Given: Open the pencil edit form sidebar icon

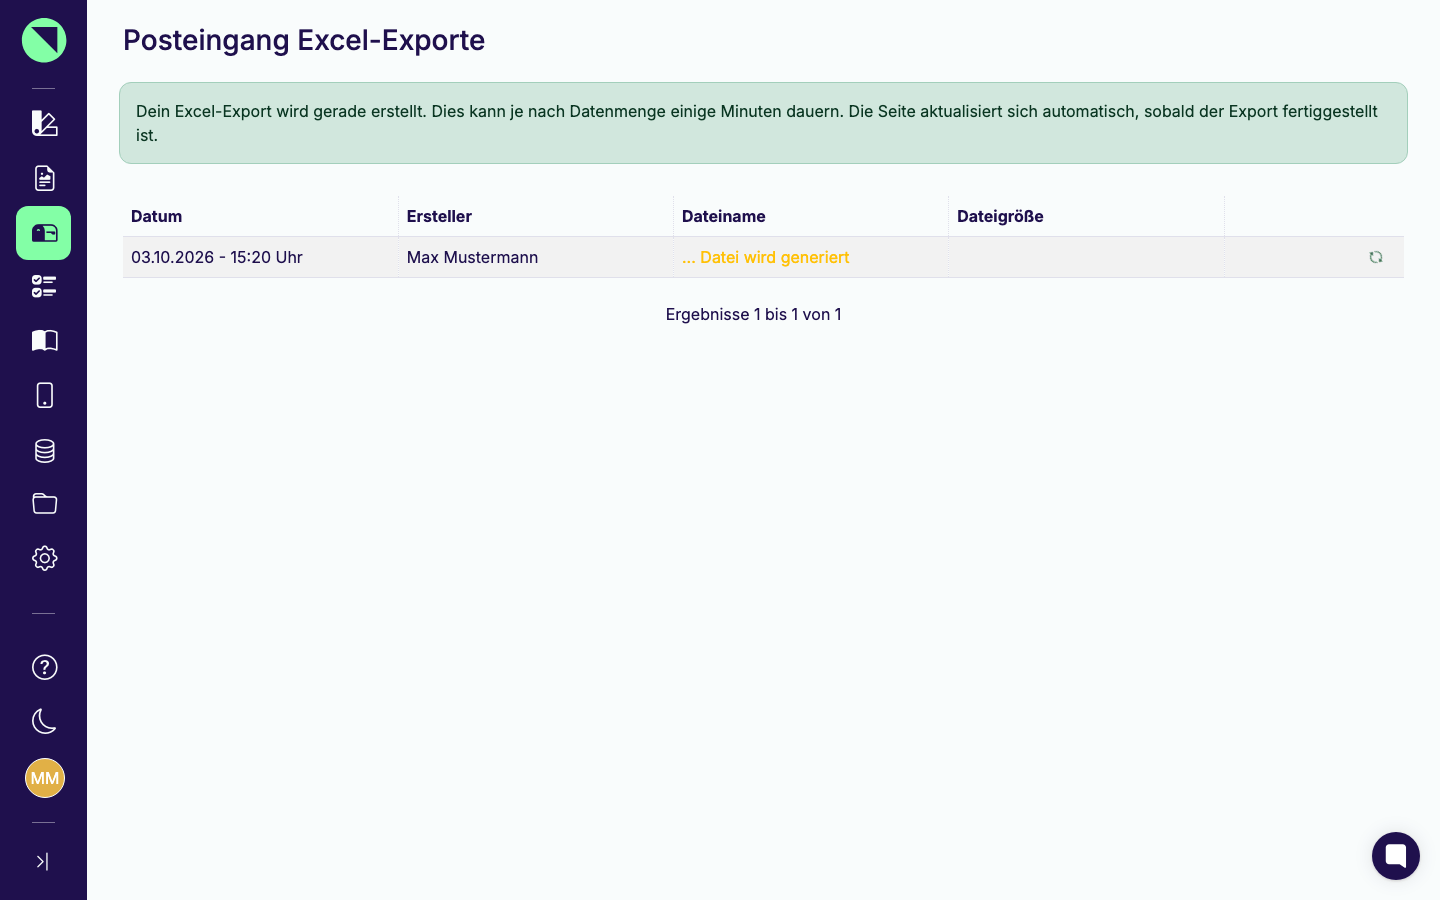Looking at the screenshot, I should tap(44, 123).
